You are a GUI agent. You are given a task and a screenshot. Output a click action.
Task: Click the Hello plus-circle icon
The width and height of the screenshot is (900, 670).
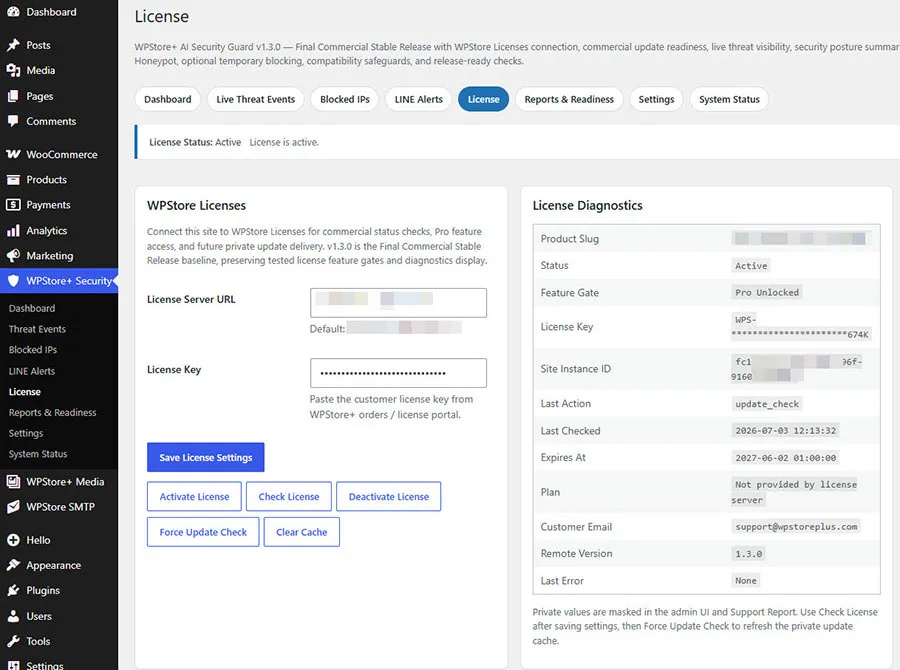tap(13, 540)
